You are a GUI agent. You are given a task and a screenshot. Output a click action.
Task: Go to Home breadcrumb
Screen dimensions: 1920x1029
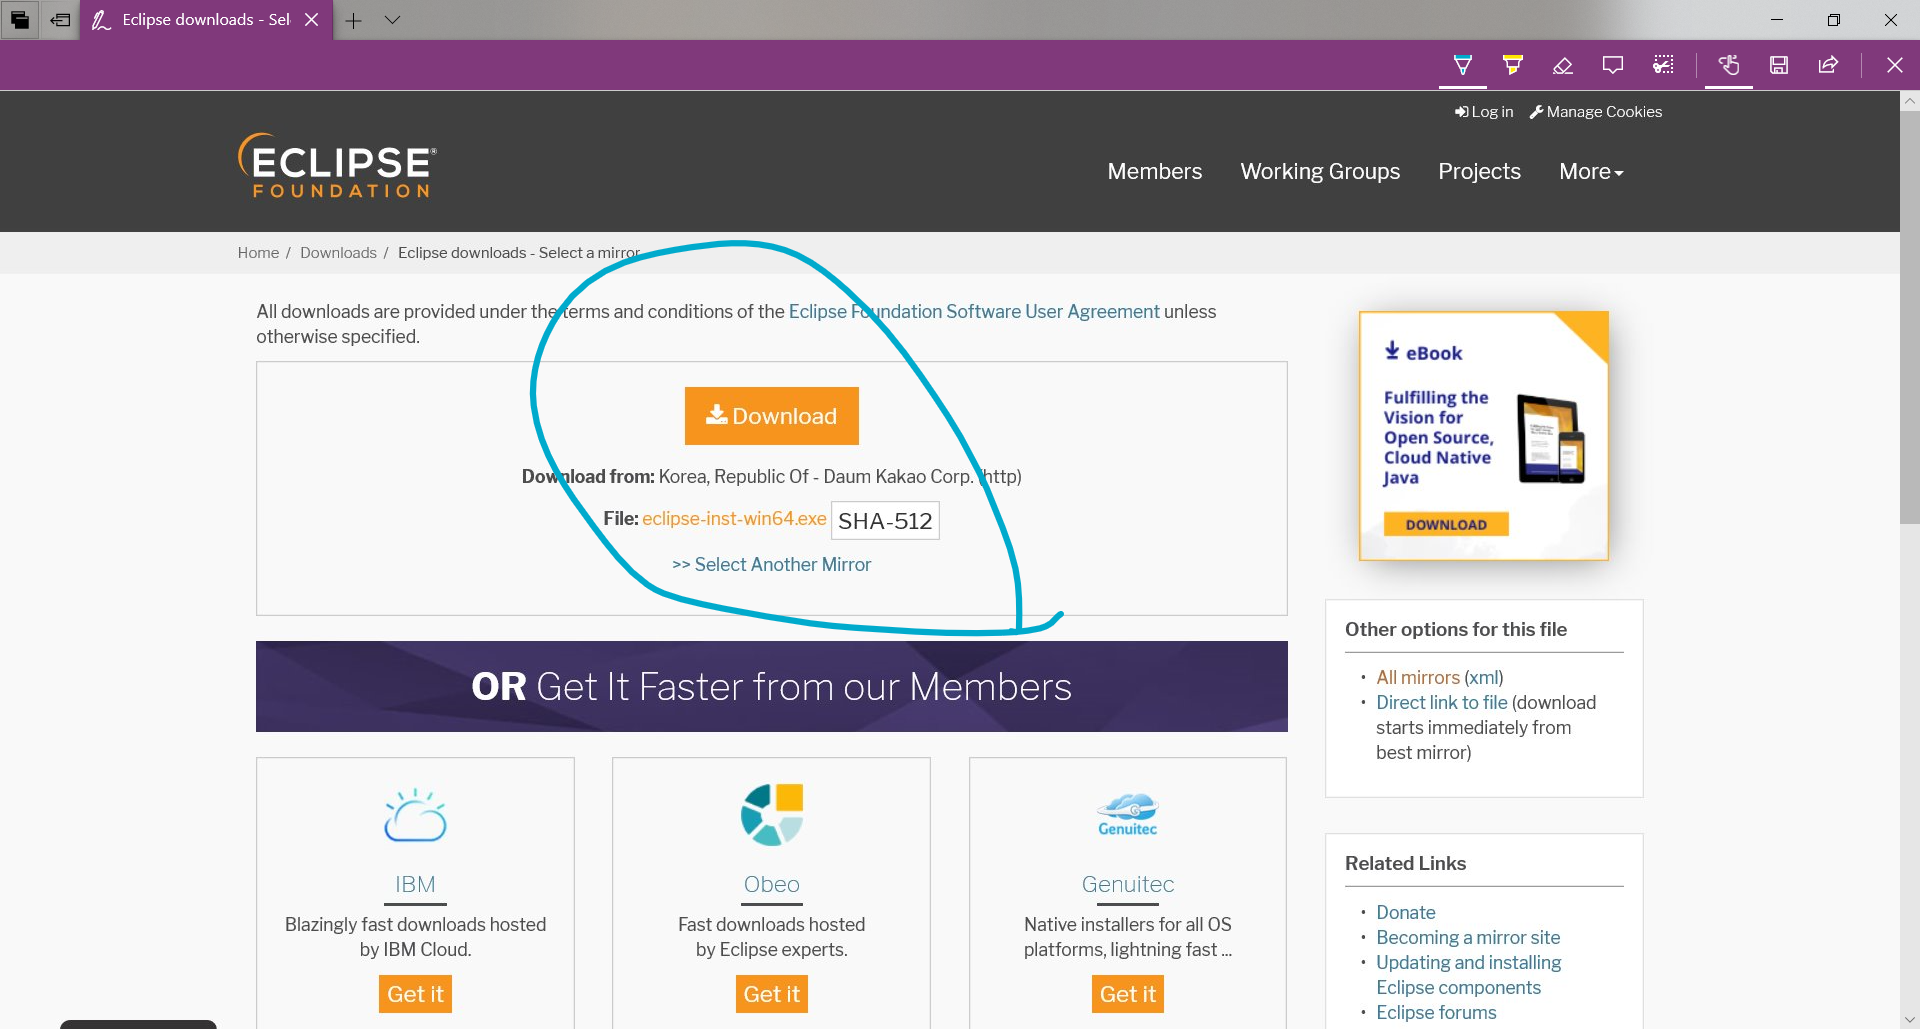click(x=258, y=253)
